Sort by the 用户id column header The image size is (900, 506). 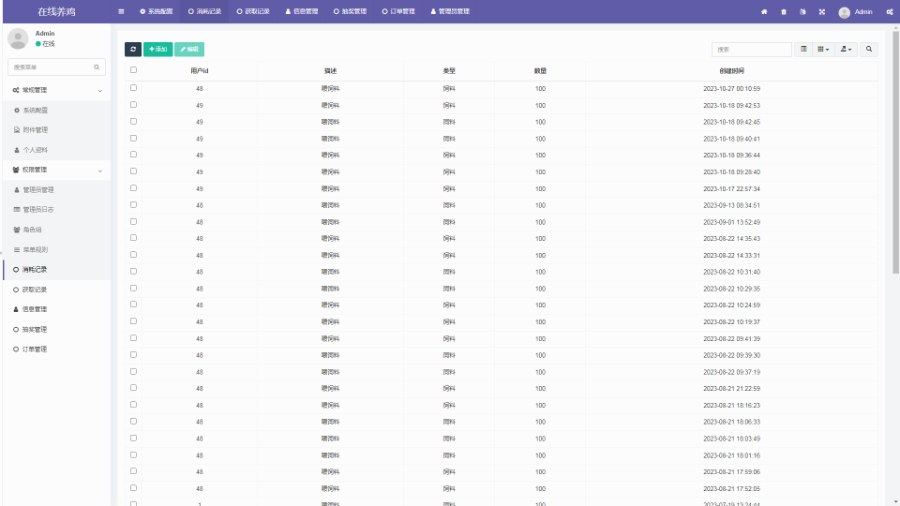(199, 71)
